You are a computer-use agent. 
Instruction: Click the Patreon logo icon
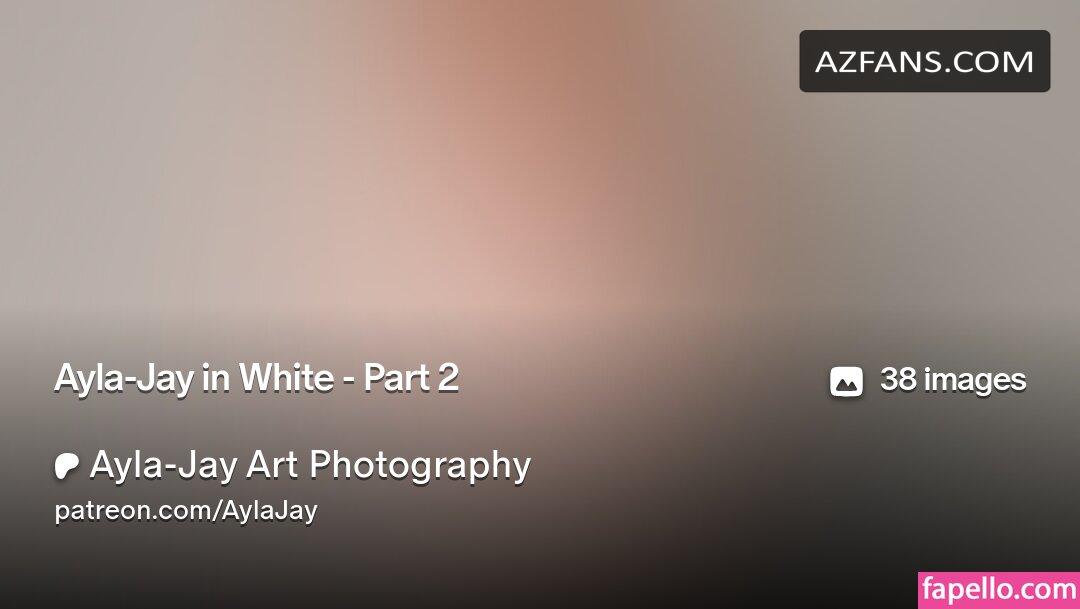tap(67, 466)
